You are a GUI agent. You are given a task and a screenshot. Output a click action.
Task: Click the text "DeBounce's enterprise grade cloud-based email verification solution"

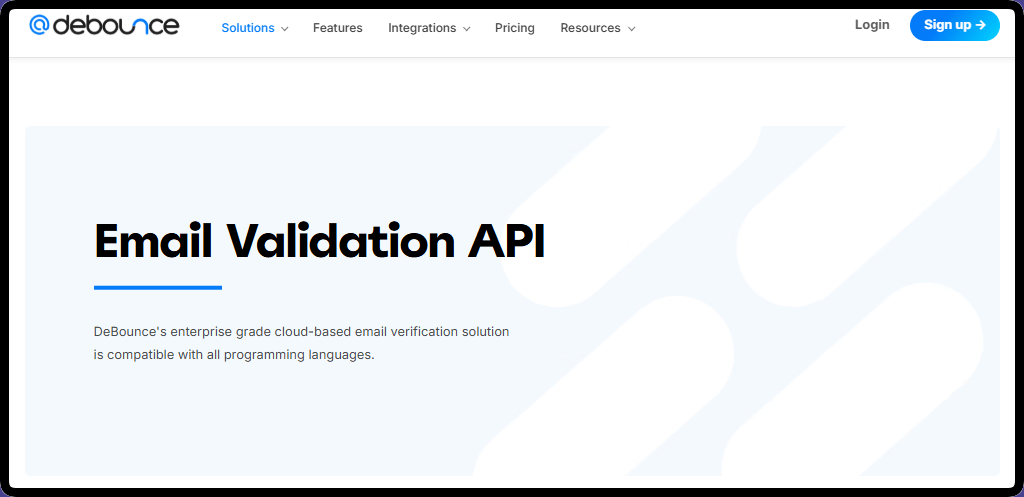(301, 332)
